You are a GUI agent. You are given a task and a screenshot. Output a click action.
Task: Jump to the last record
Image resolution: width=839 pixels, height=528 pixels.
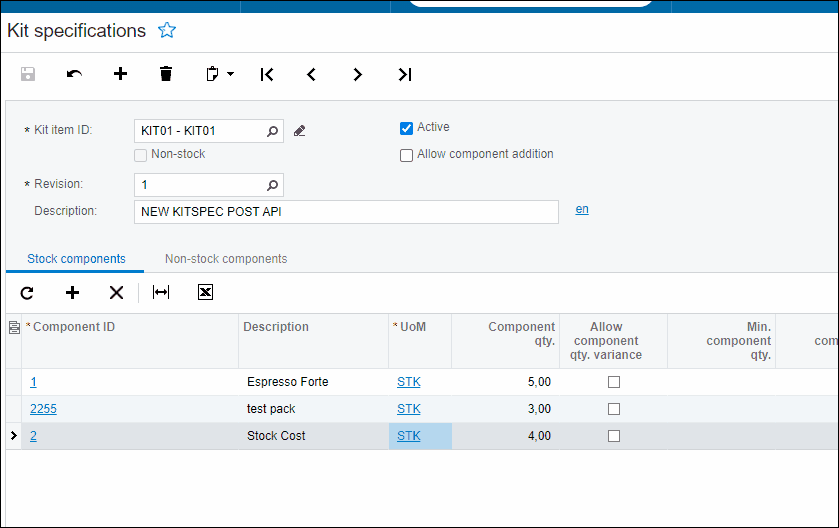[x=404, y=74]
